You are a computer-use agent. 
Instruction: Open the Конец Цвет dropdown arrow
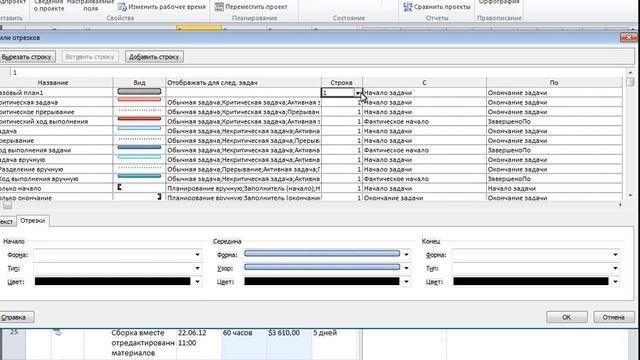(x=615, y=282)
